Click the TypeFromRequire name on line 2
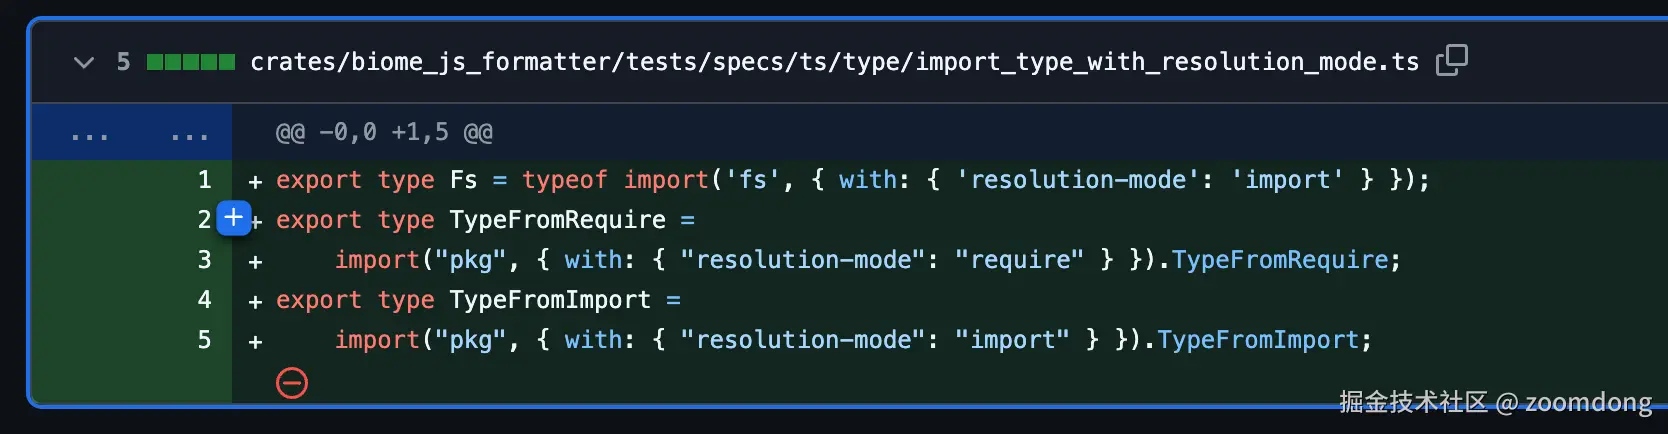Screen dimensions: 1668x434 coord(557,220)
